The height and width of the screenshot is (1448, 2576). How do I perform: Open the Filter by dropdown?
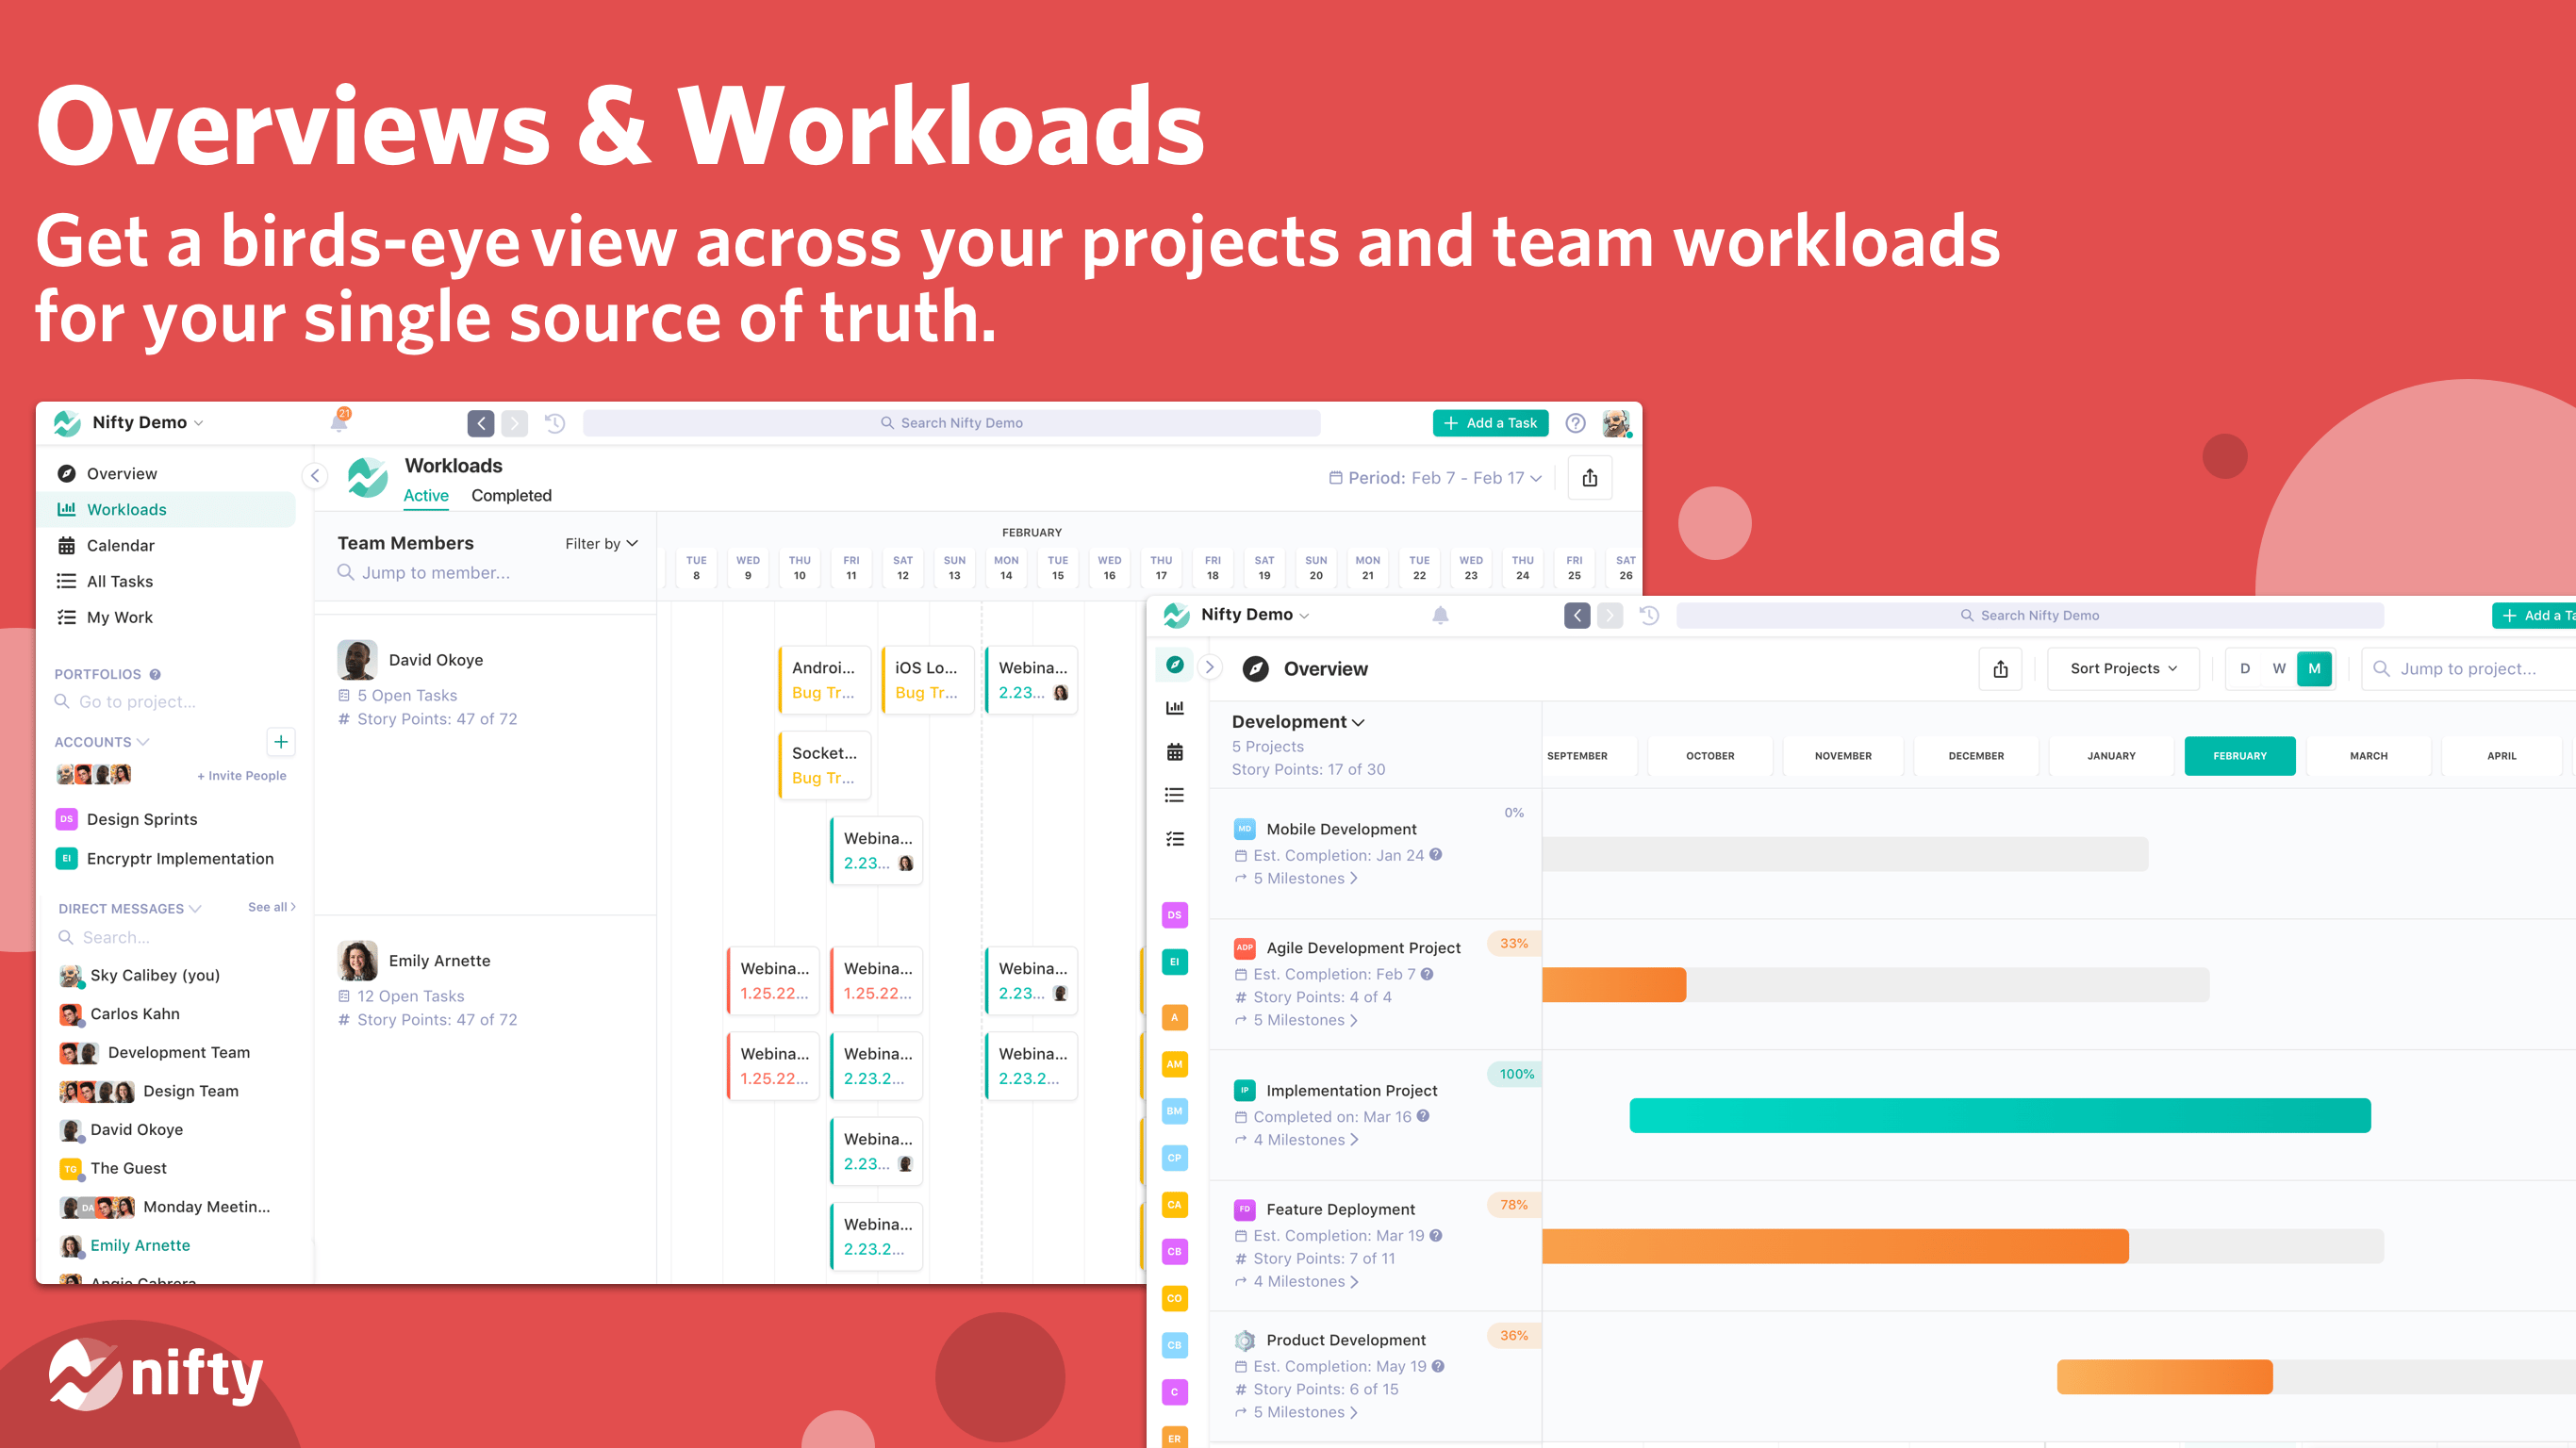601,544
